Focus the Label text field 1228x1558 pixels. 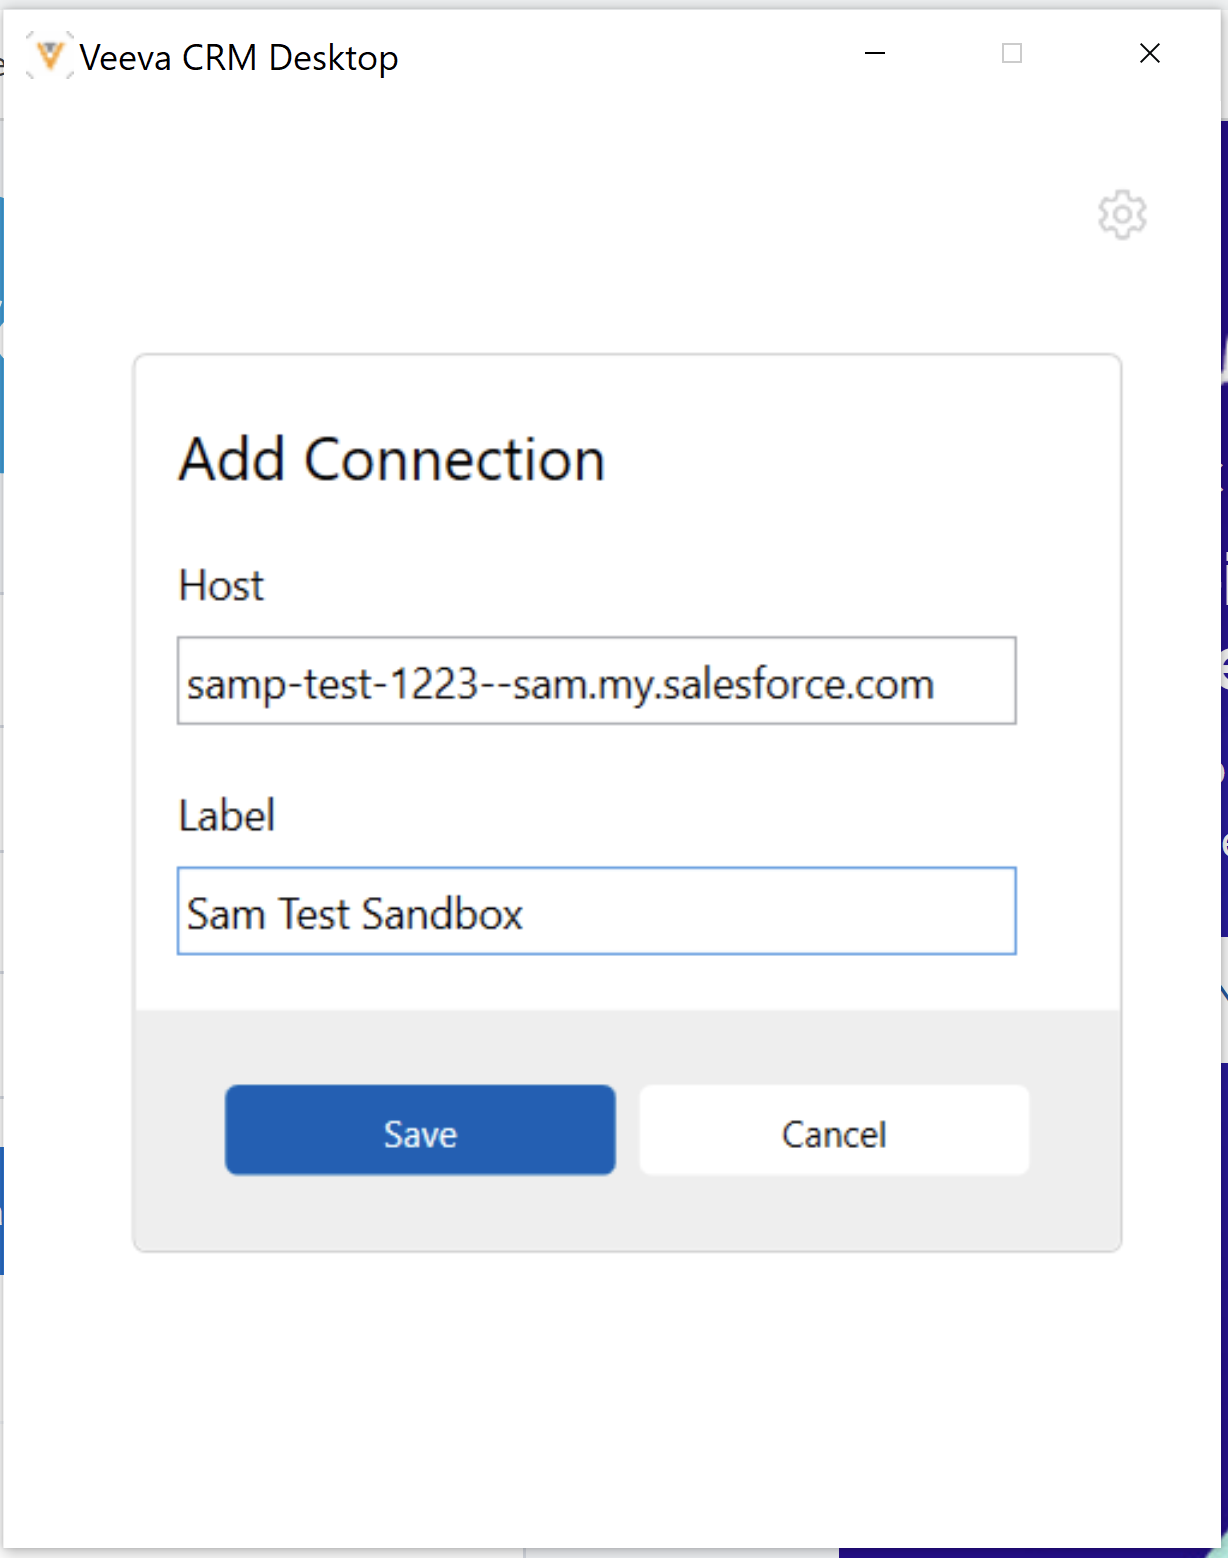[x=596, y=911]
